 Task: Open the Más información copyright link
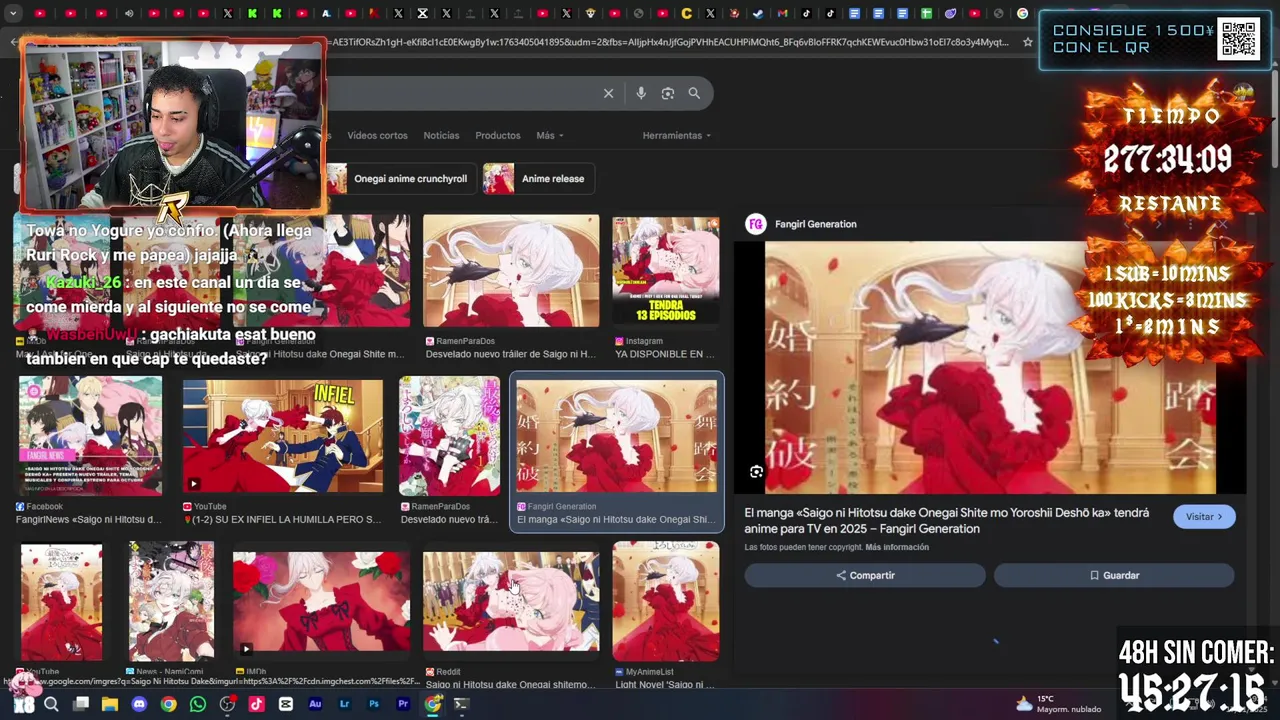pyautogui.click(x=897, y=547)
